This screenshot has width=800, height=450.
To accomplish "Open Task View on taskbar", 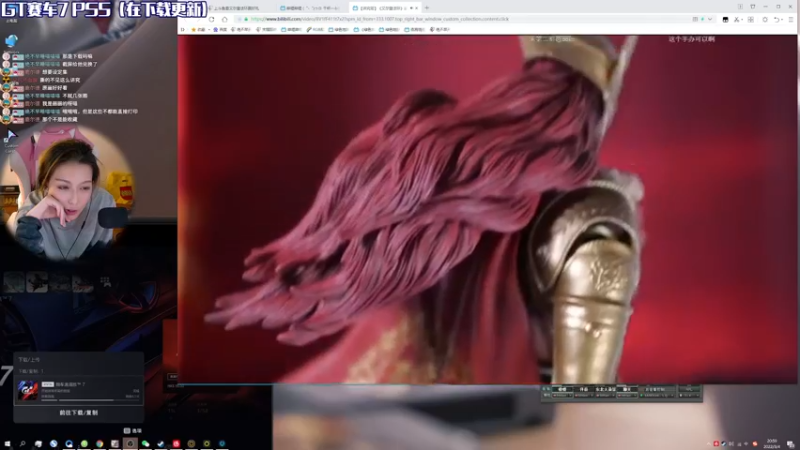I will [x=39, y=444].
